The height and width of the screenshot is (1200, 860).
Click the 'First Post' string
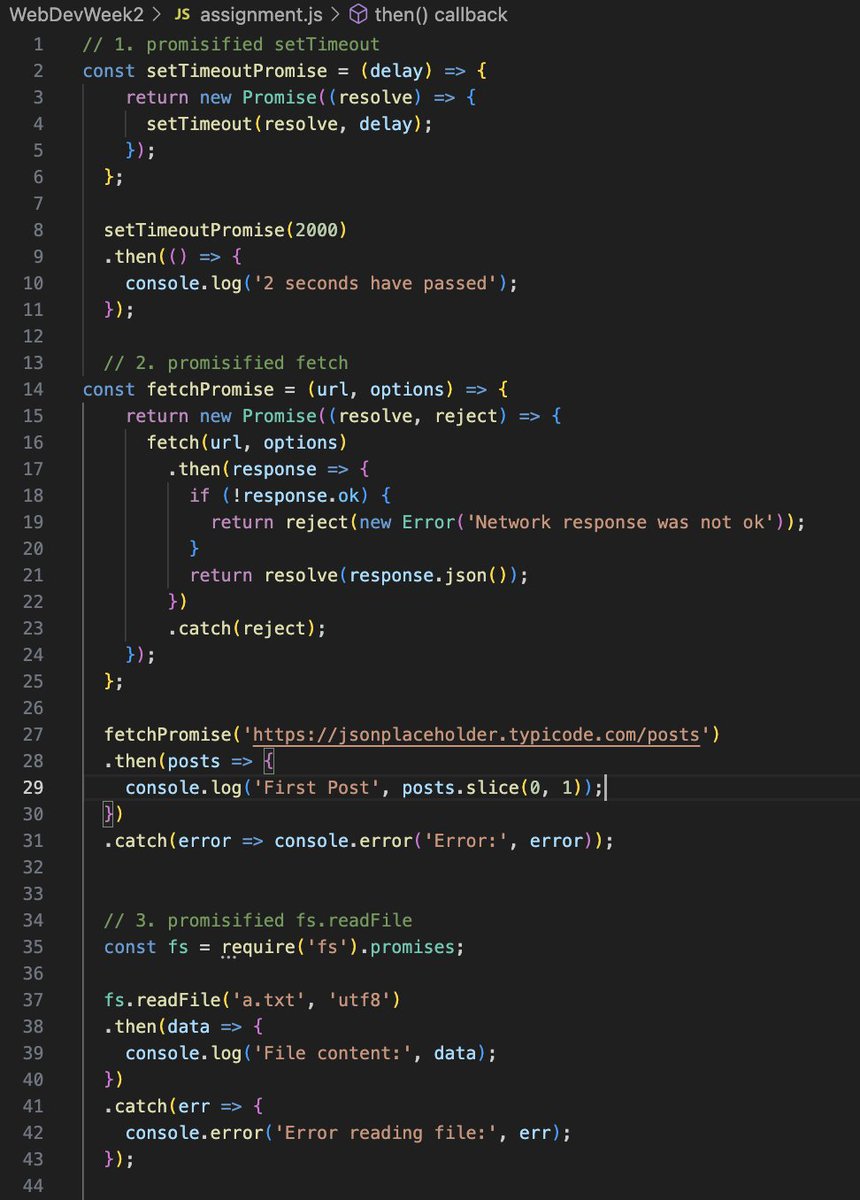[316, 787]
